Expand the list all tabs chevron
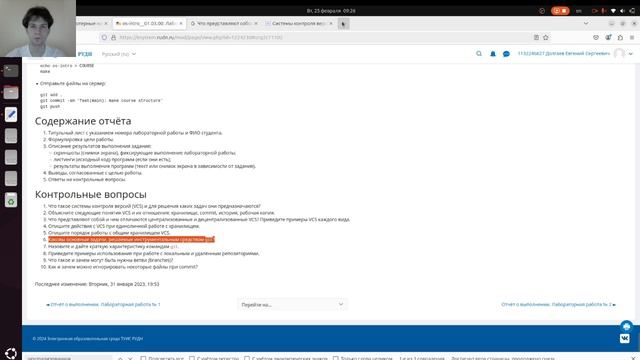This screenshot has width=640, height=360. tap(586, 23)
